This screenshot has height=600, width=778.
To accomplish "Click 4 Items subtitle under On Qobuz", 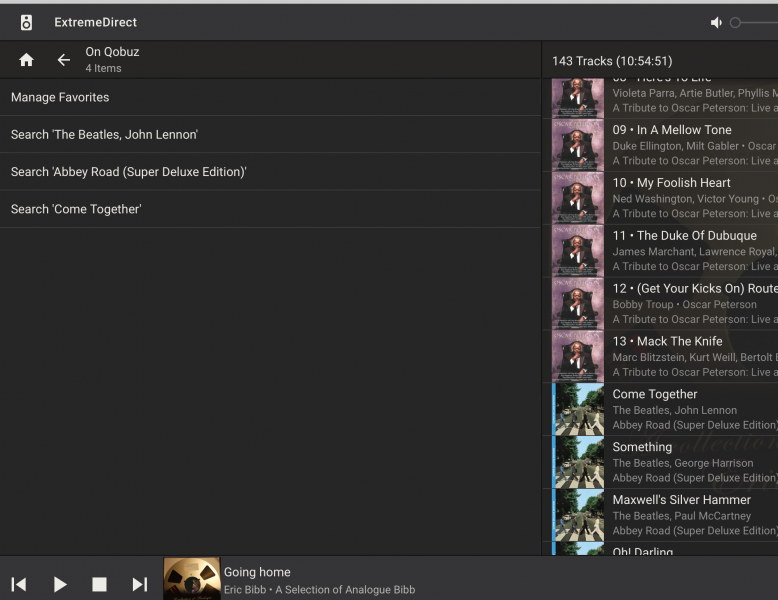I will coord(103,68).
